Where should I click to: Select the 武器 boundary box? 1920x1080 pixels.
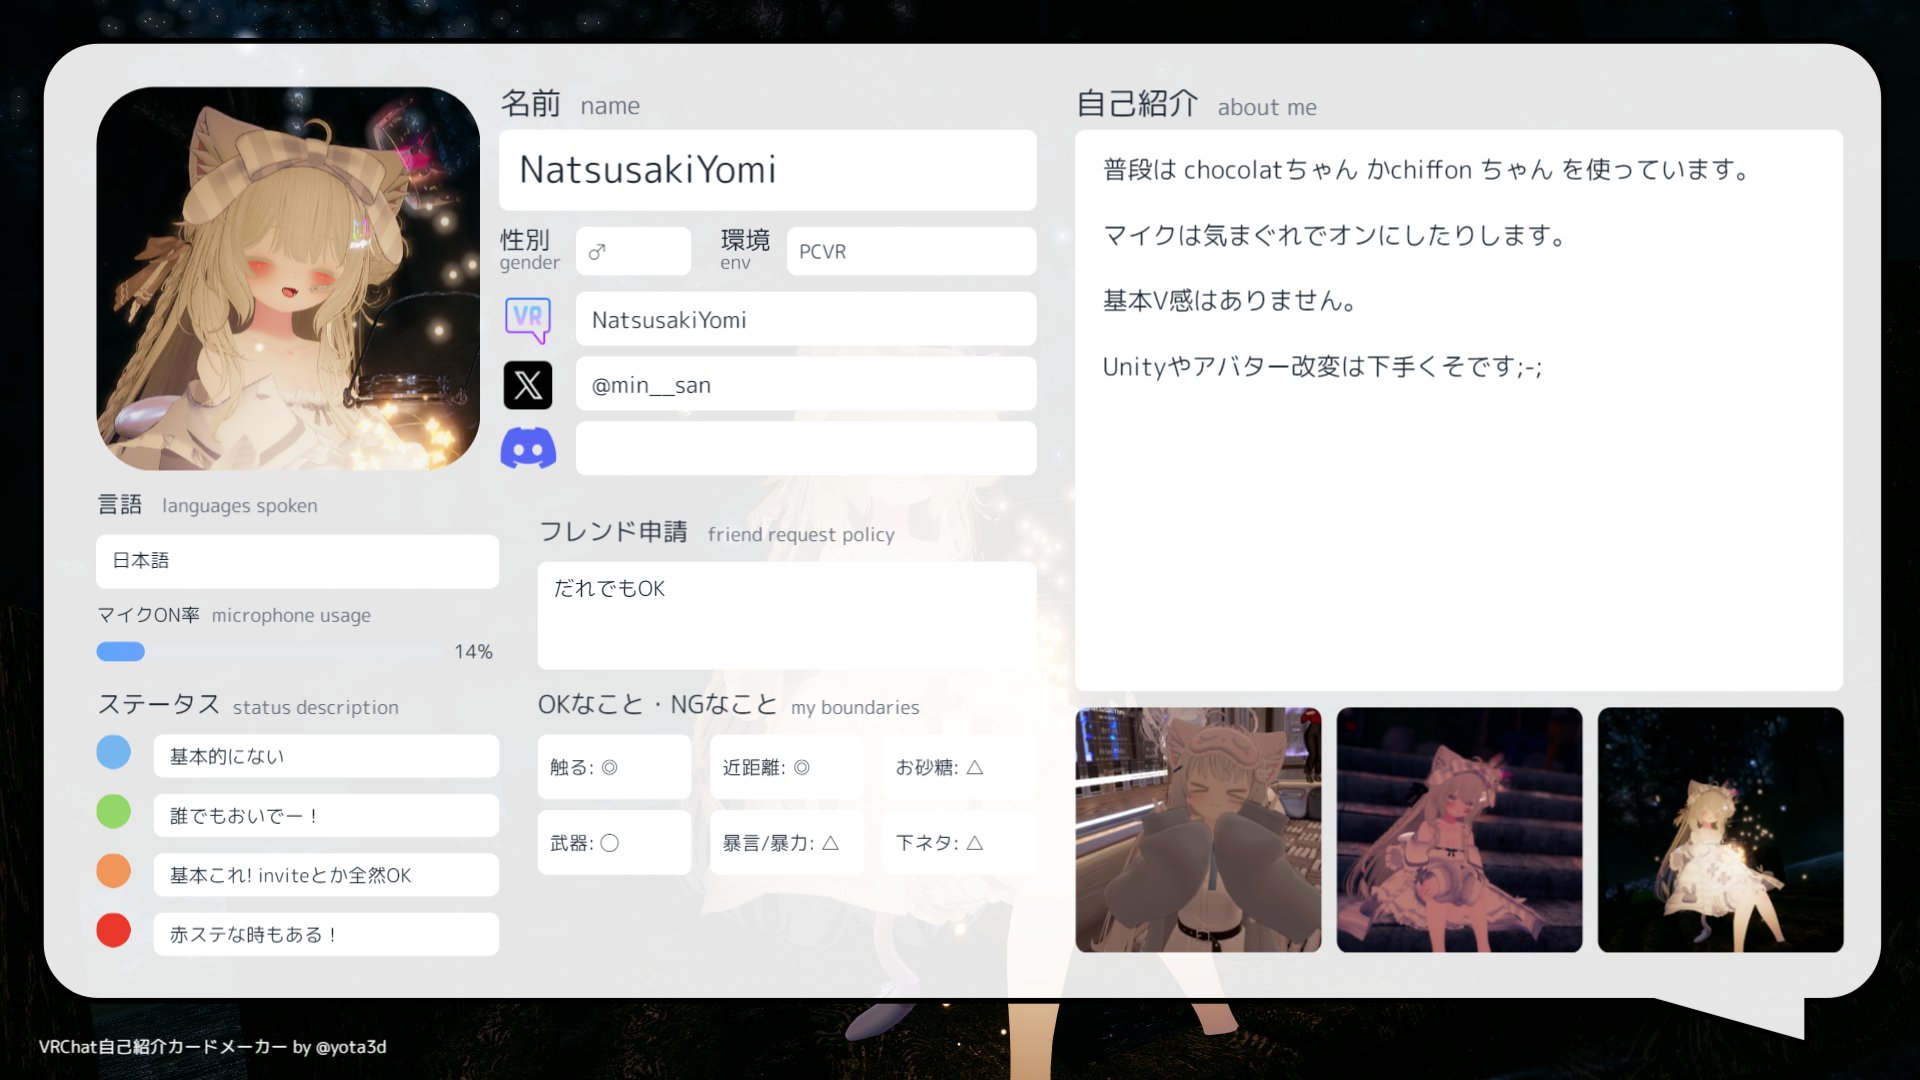tap(614, 843)
